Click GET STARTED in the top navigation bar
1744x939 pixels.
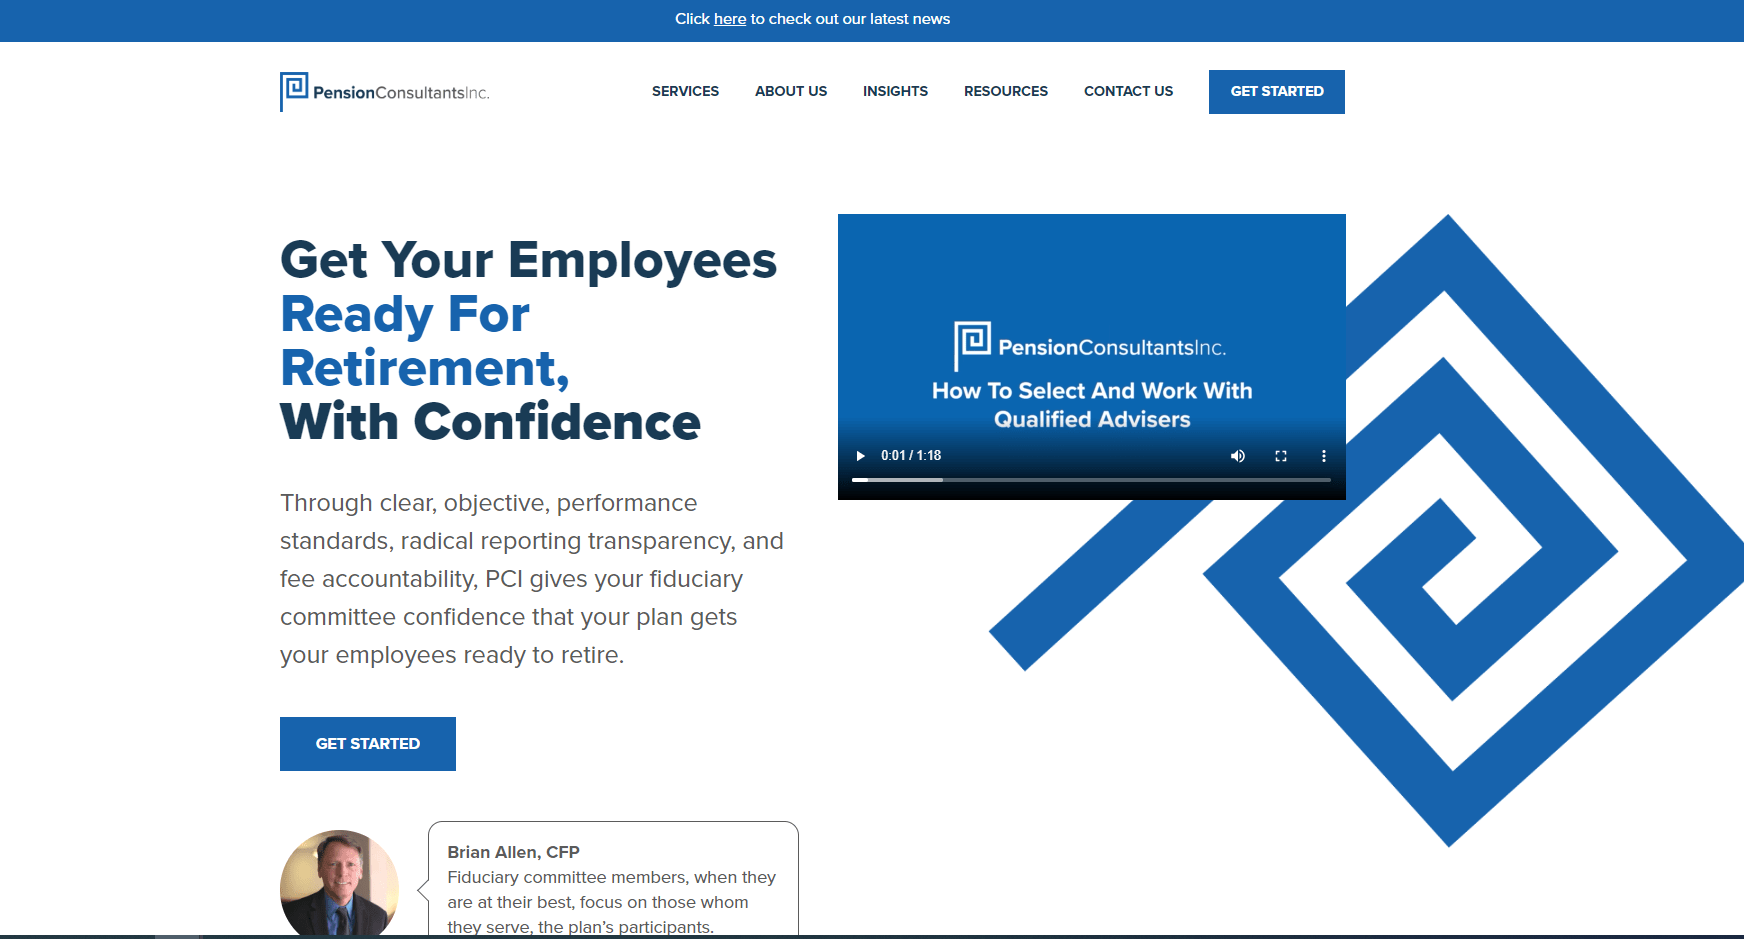click(x=1276, y=91)
